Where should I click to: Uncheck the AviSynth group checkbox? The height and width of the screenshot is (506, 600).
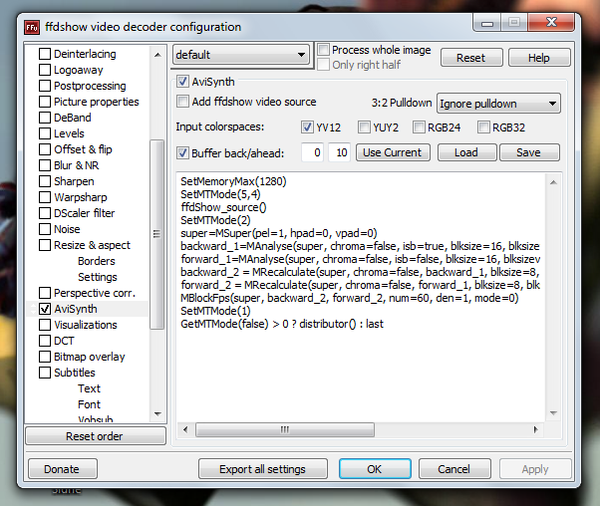click(183, 82)
